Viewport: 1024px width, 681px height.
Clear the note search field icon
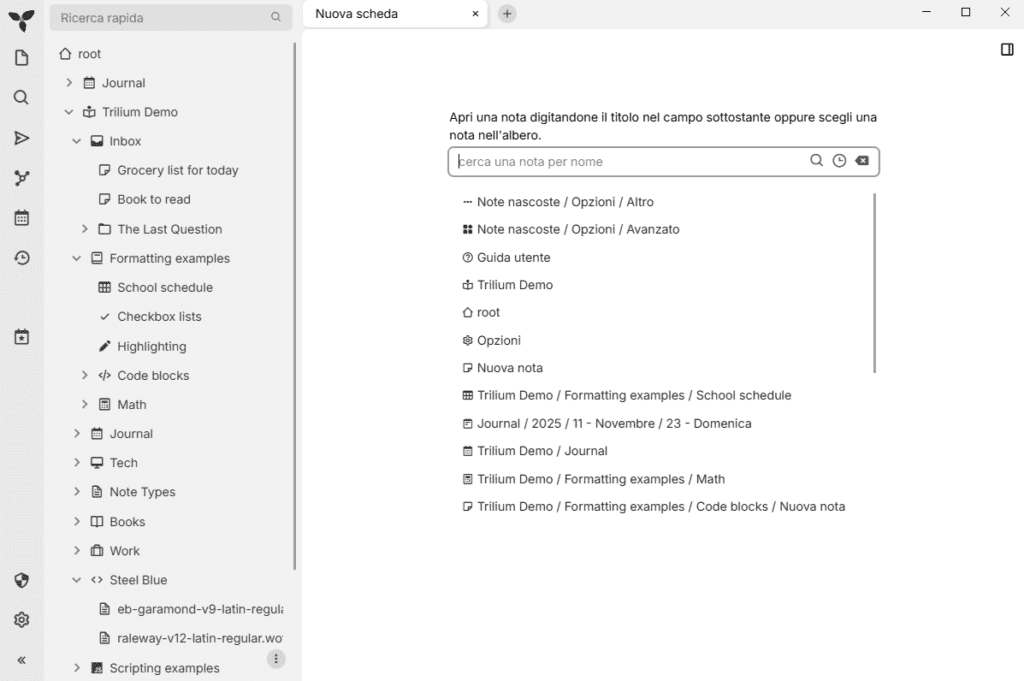coord(862,161)
